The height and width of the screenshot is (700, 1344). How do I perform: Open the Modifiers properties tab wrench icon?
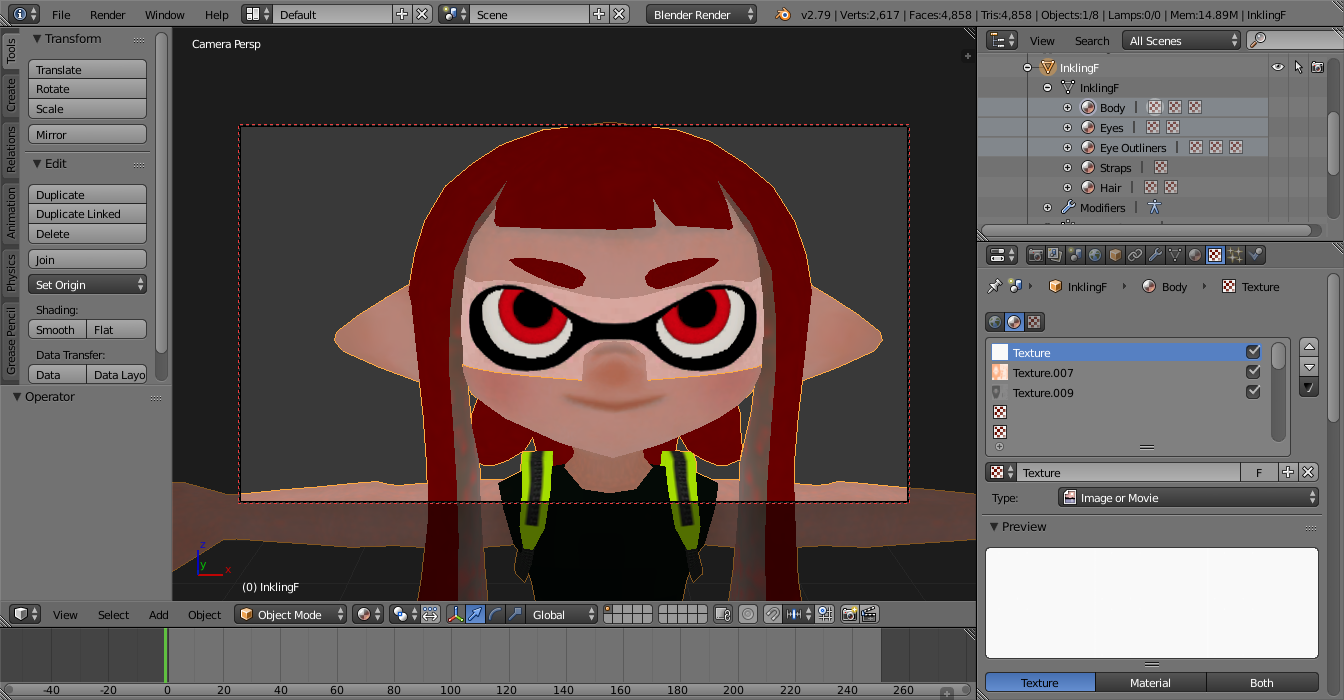pyautogui.click(x=1155, y=256)
